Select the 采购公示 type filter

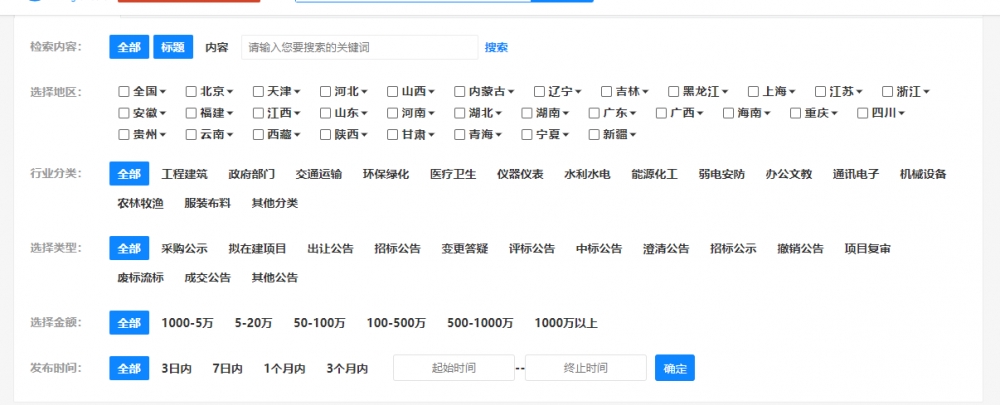(x=184, y=249)
